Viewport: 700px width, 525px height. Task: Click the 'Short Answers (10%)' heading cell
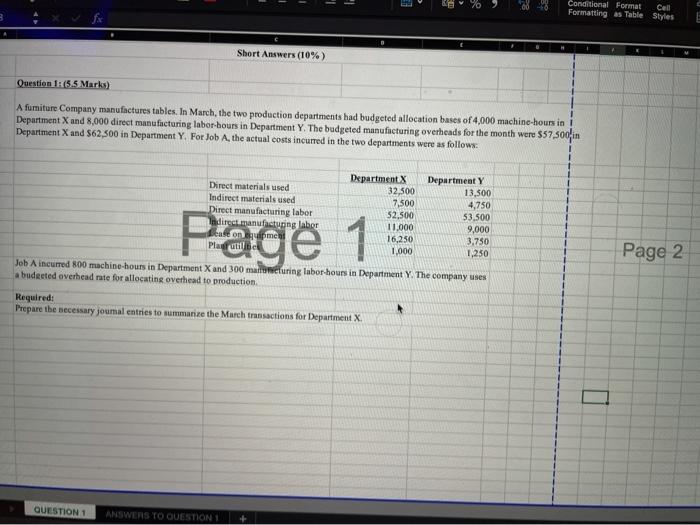click(x=281, y=54)
